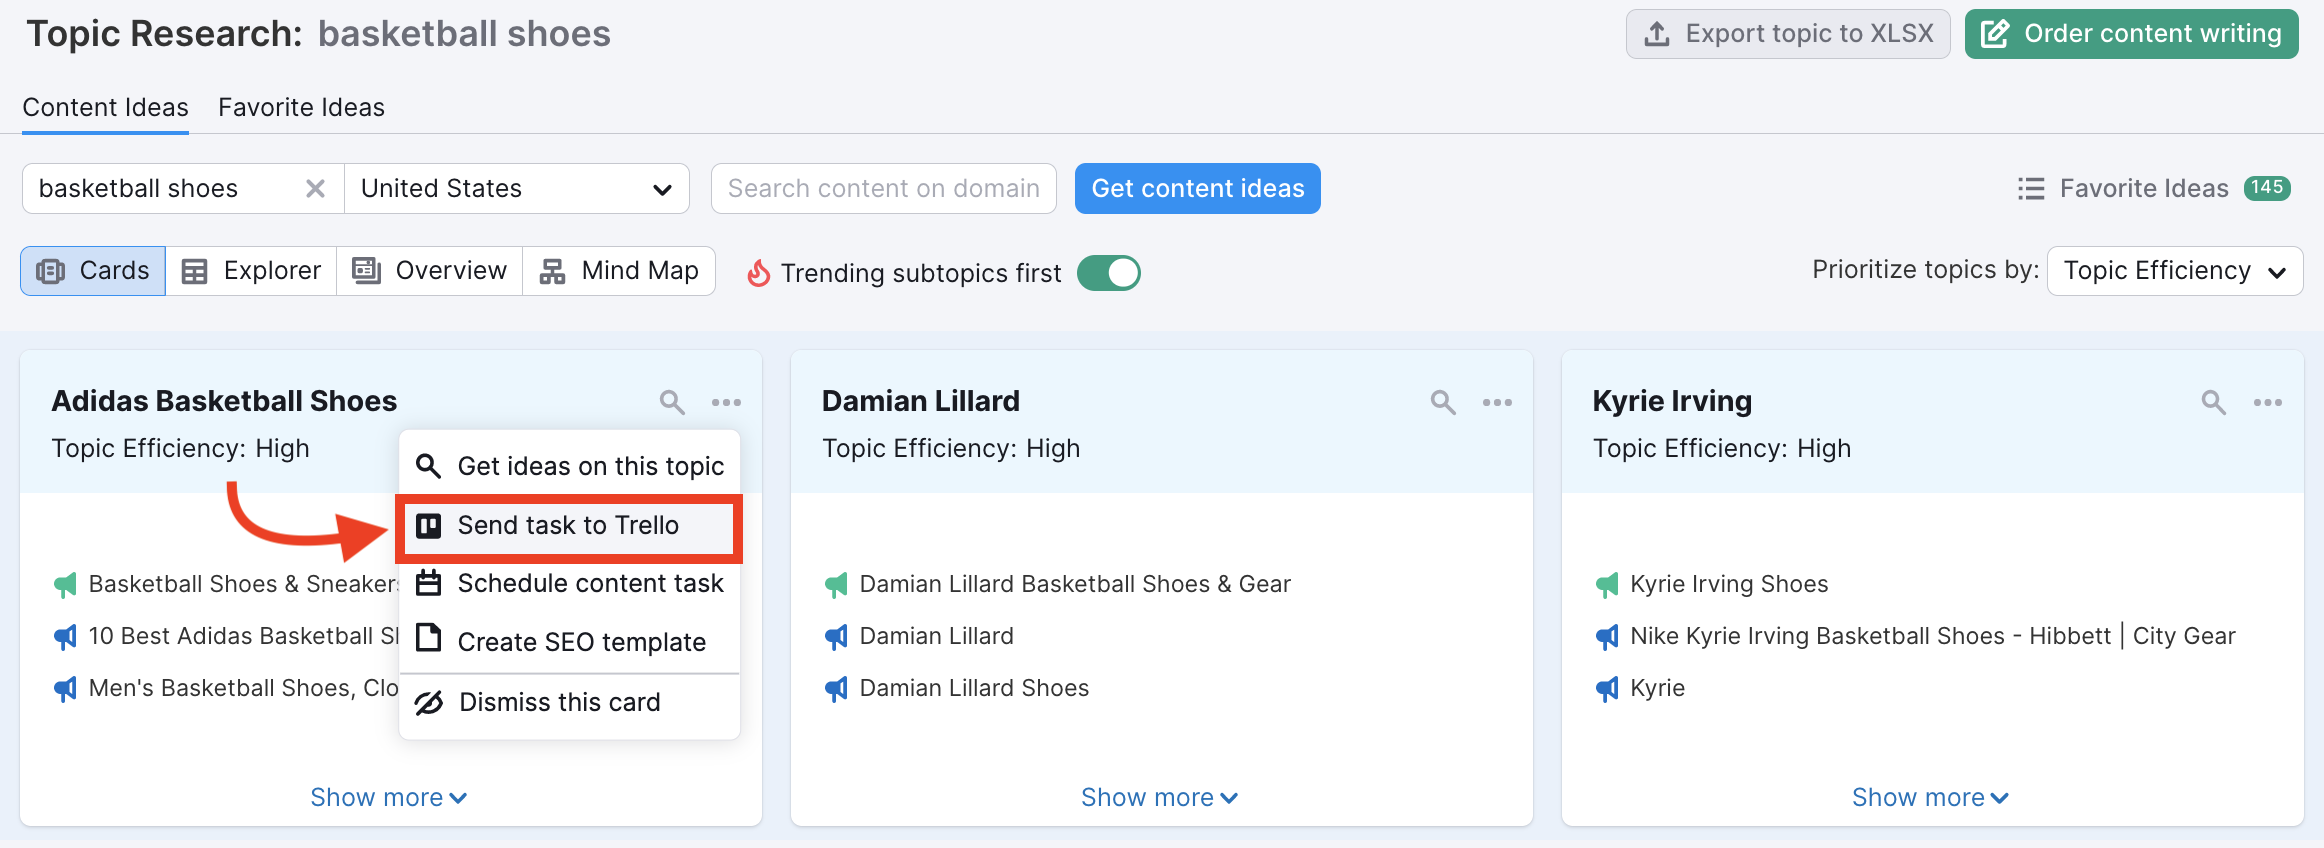Open the Topic Efficiency prioritize dropdown
Image resolution: width=2324 pixels, height=848 pixels.
tap(2175, 271)
